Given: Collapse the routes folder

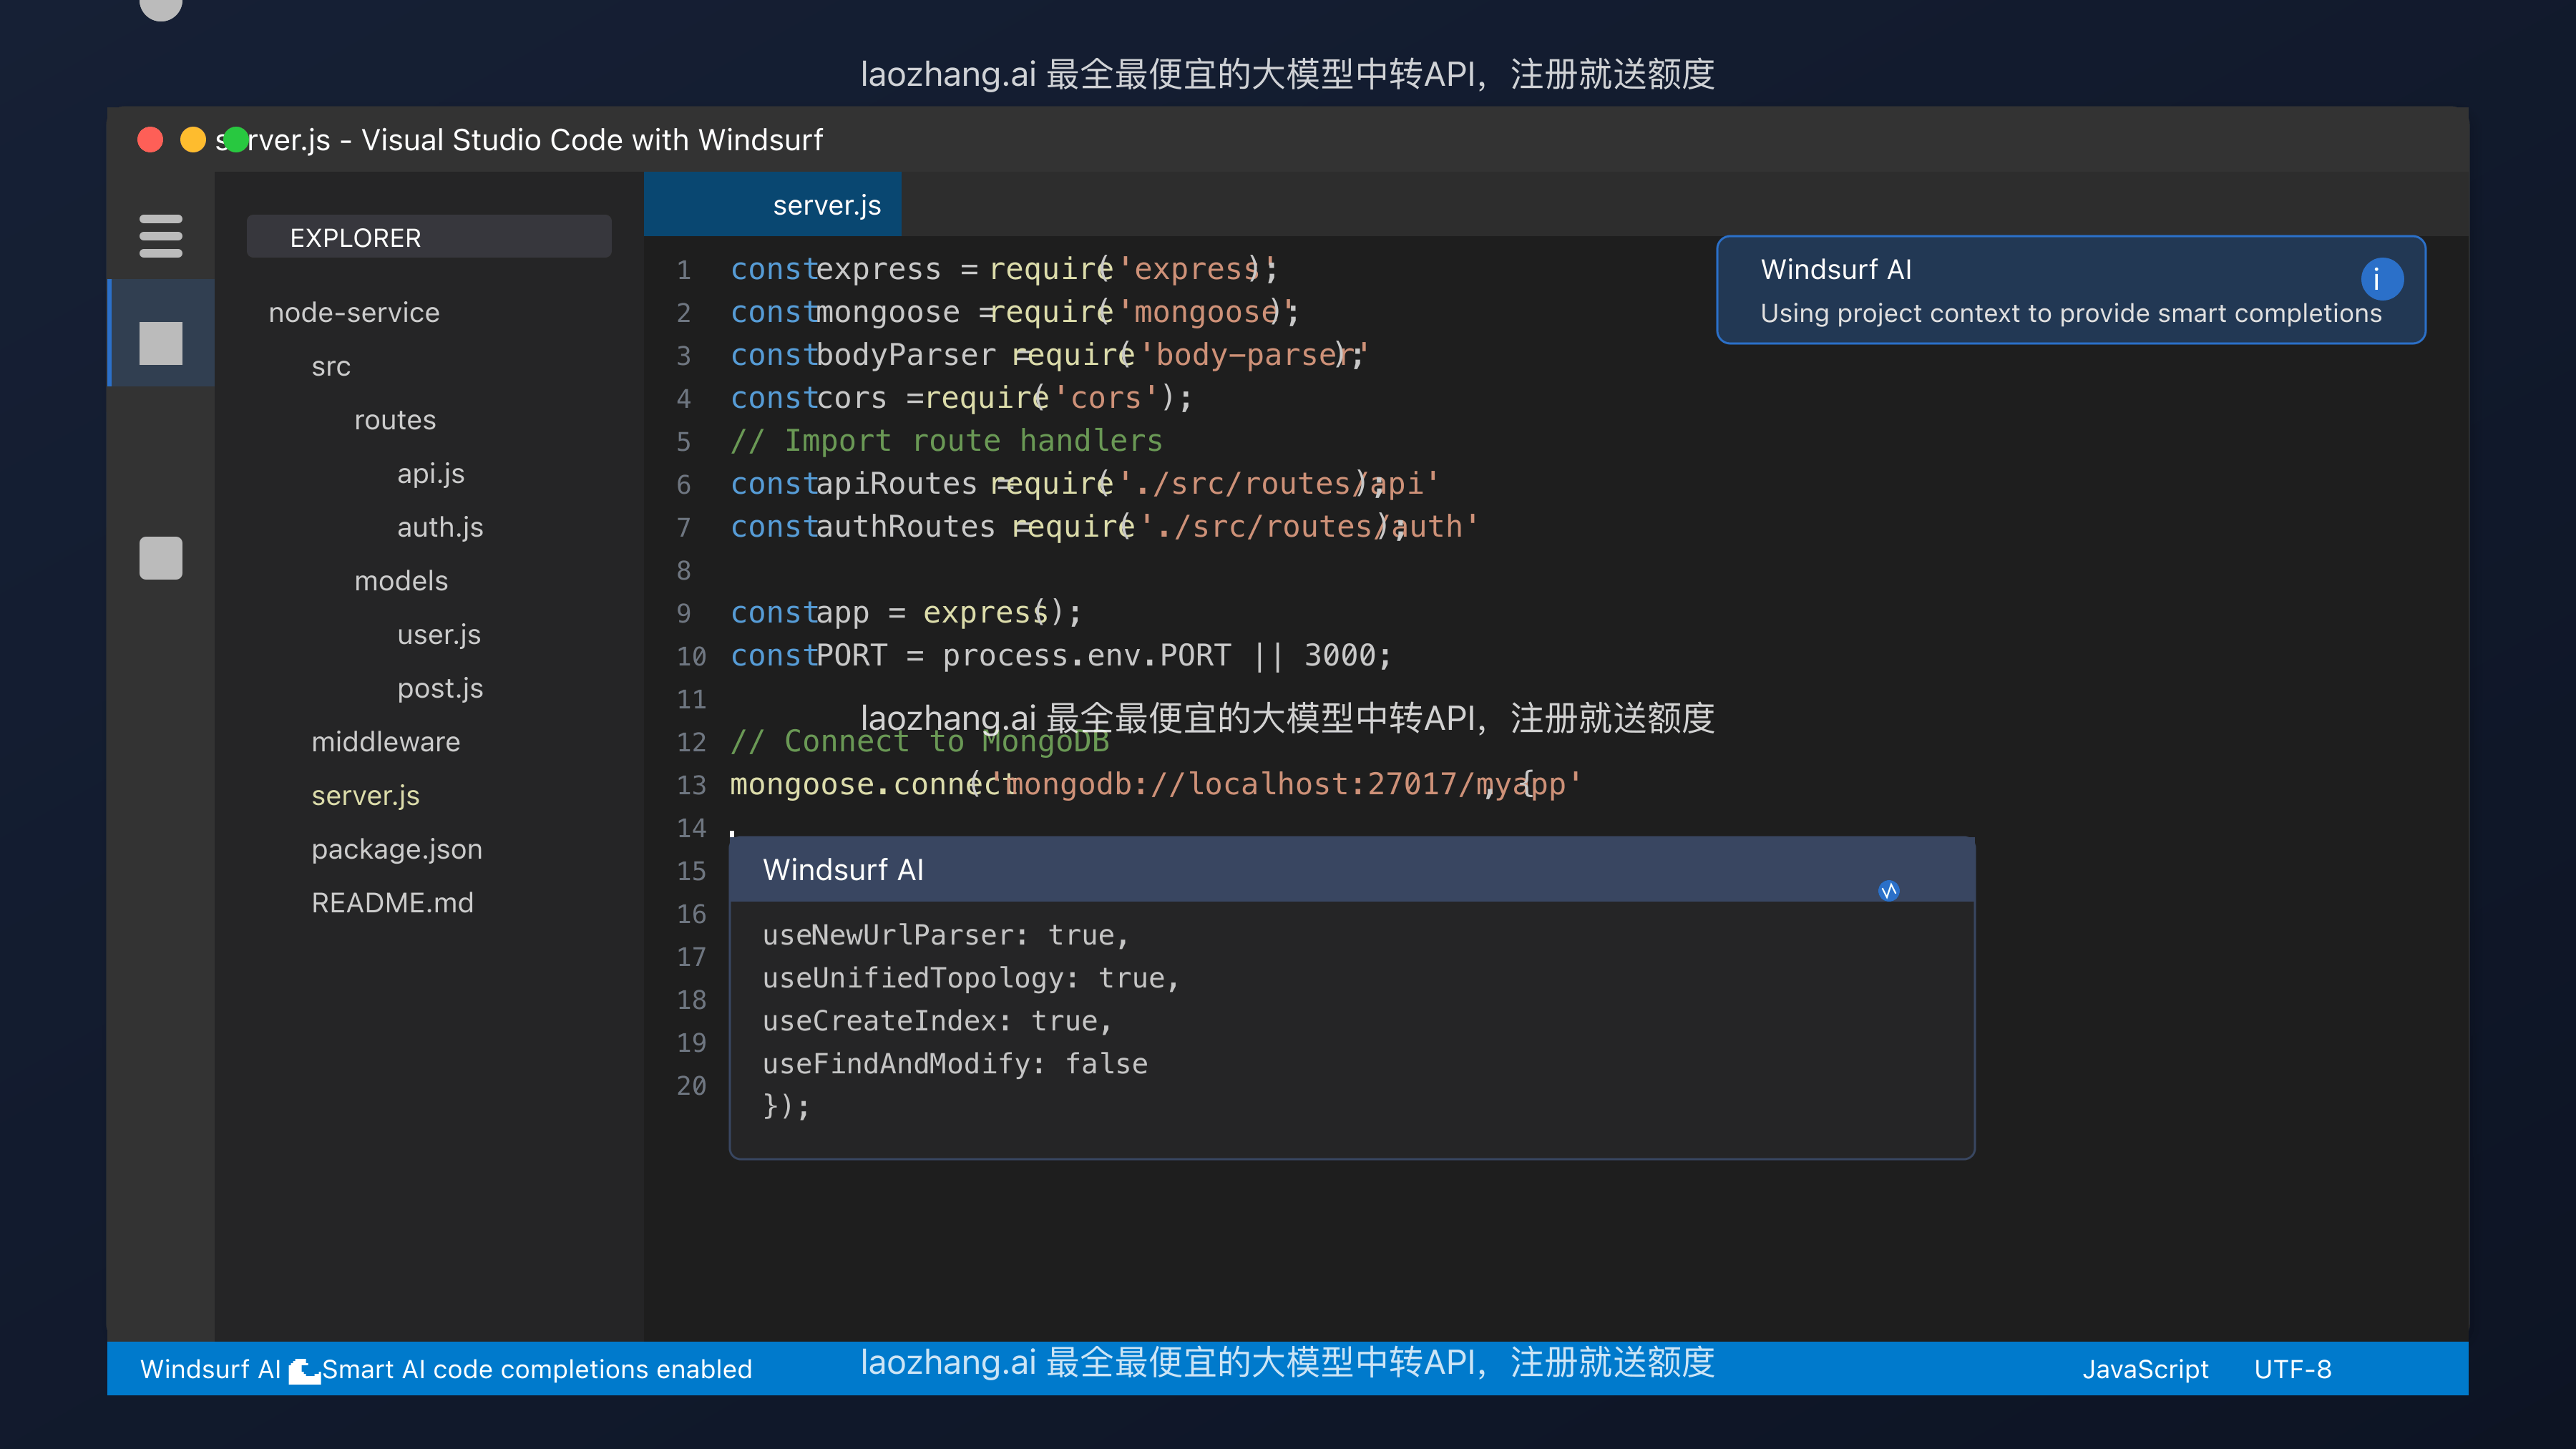Looking at the screenshot, I should [394, 420].
